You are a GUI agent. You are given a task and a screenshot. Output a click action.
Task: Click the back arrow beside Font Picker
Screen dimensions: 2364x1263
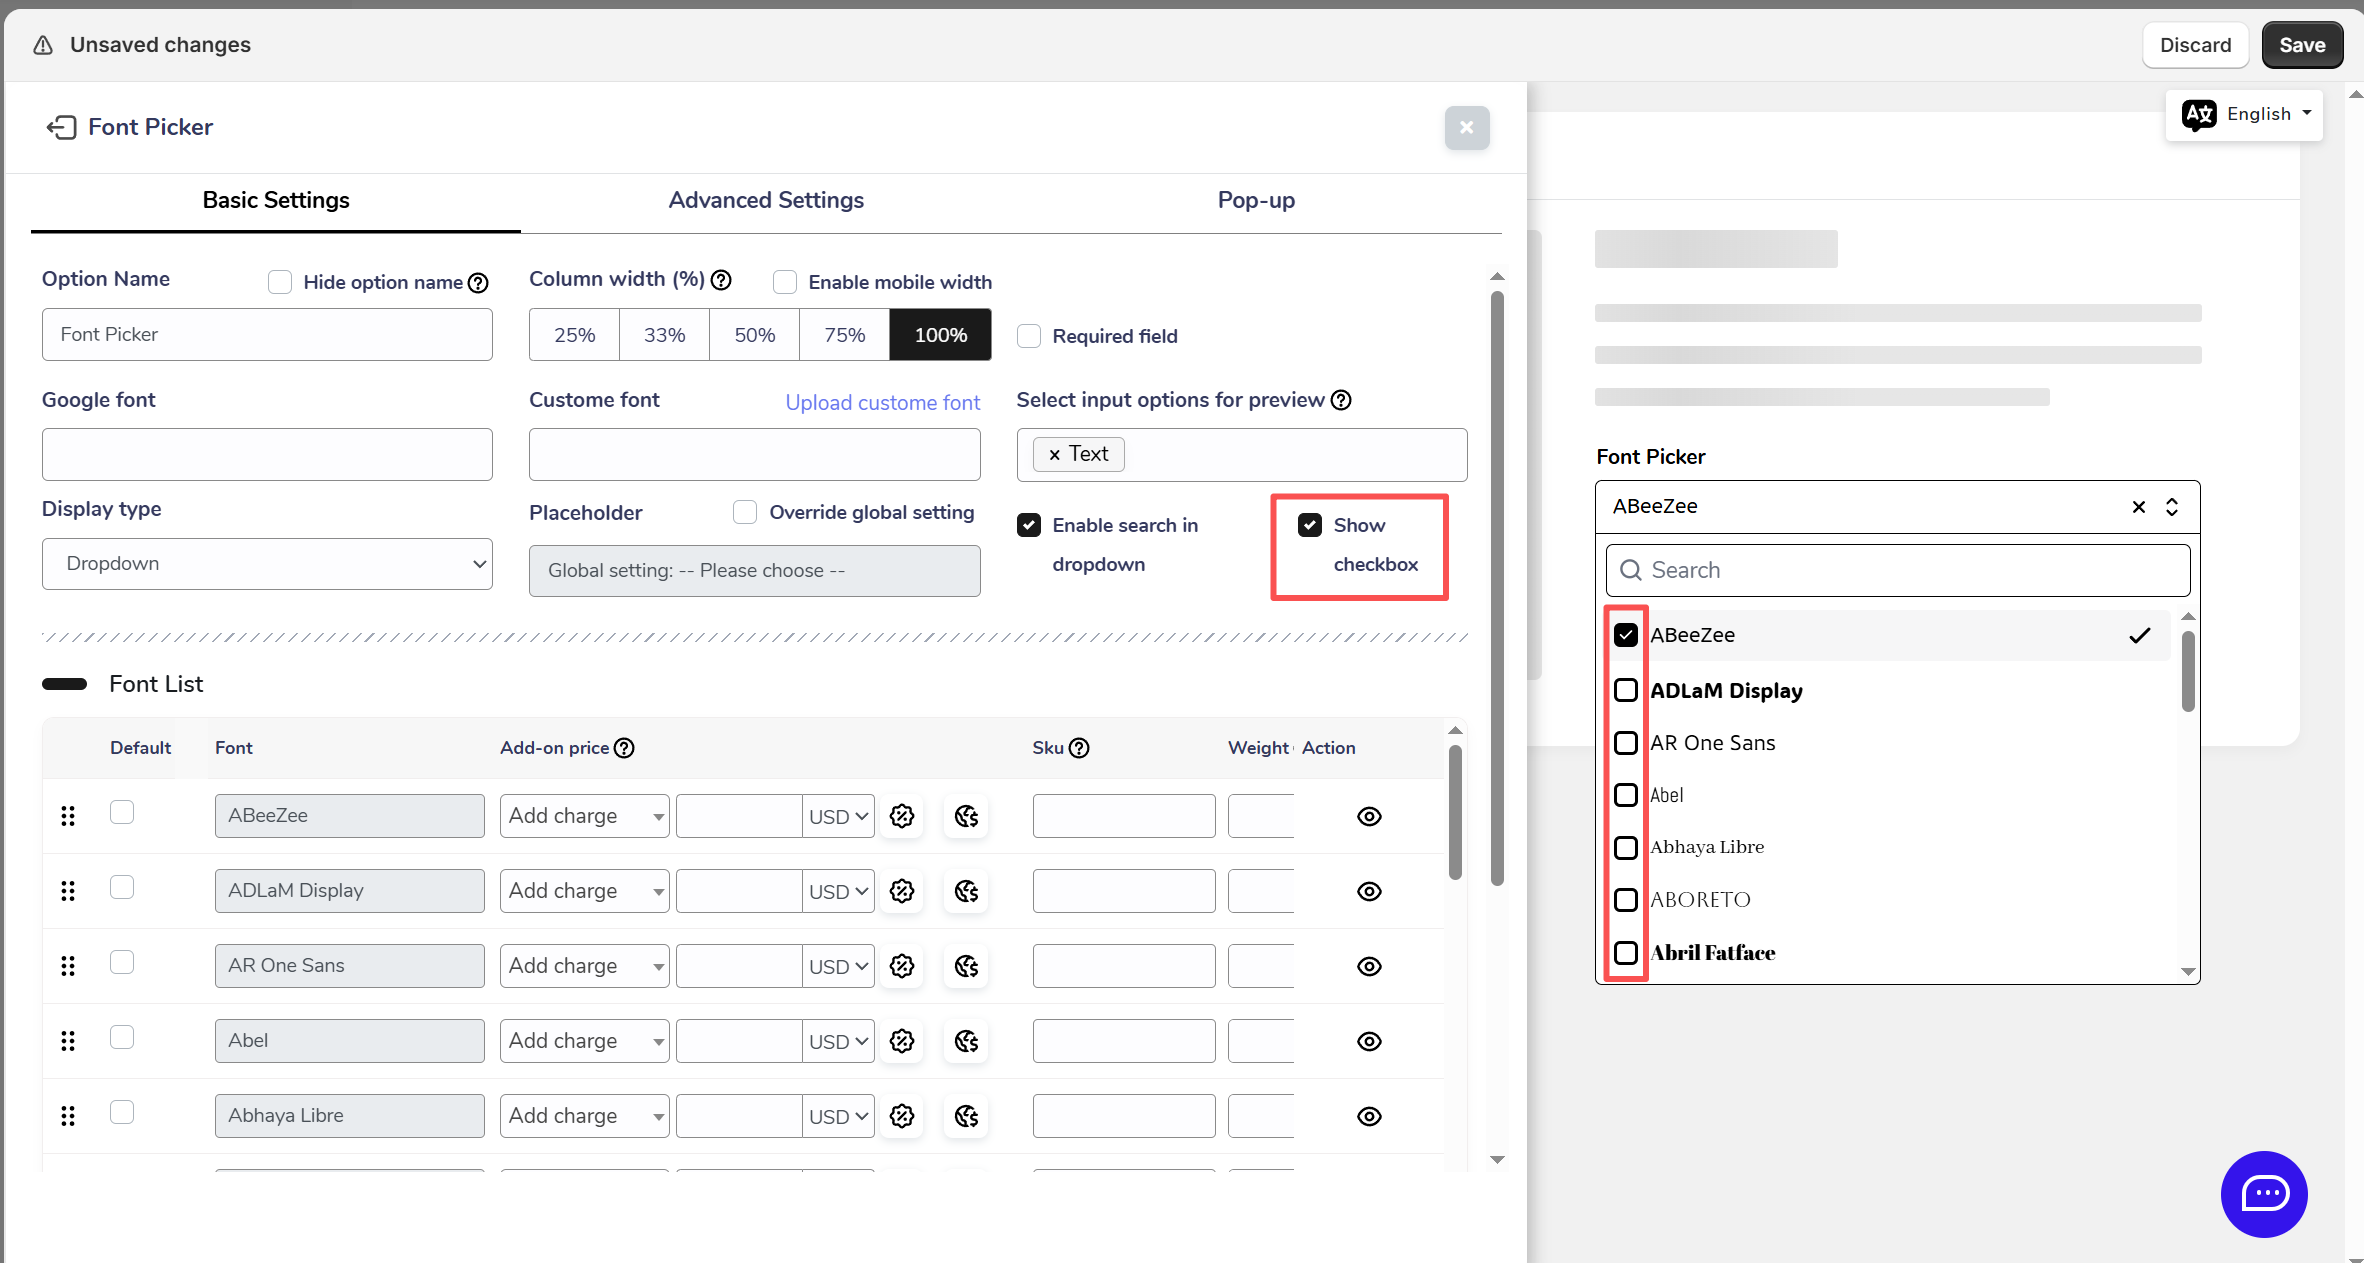[61, 127]
